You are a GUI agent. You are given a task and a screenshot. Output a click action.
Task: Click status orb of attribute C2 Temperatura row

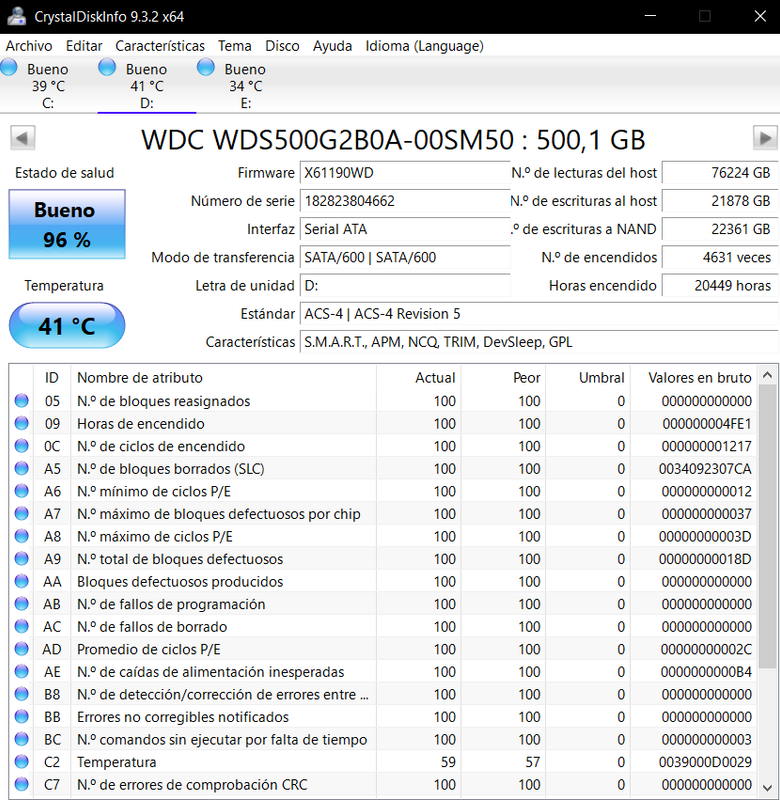point(21,762)
